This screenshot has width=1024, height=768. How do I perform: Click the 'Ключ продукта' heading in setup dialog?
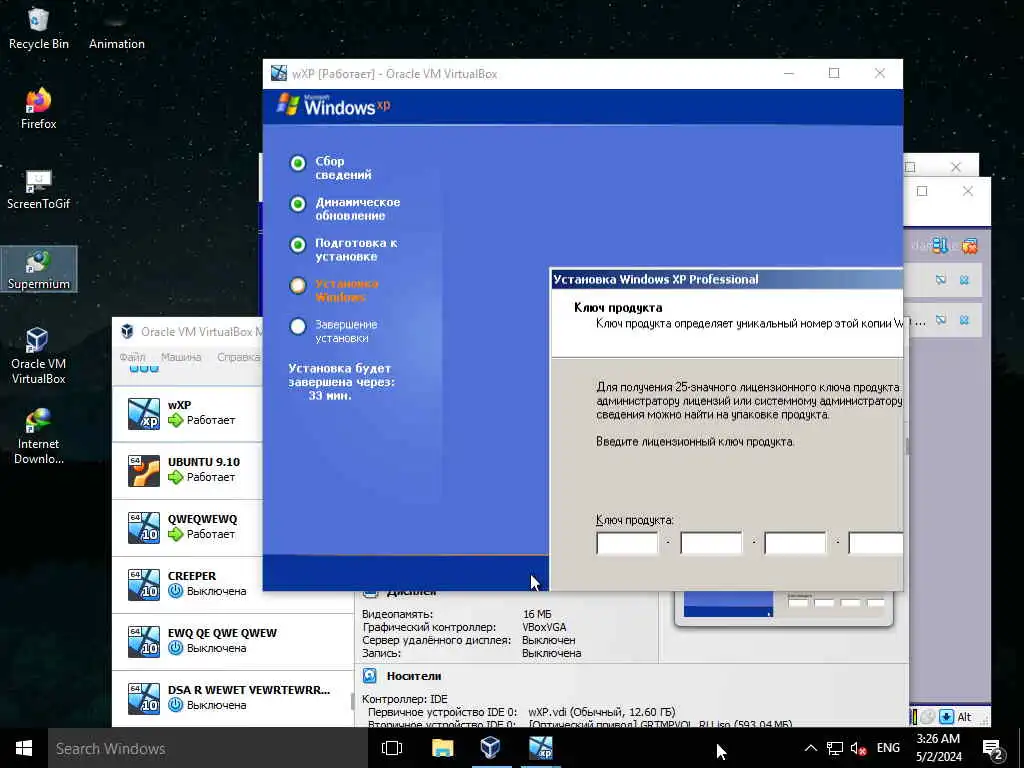pyautogui.click(x=618, y=308)
